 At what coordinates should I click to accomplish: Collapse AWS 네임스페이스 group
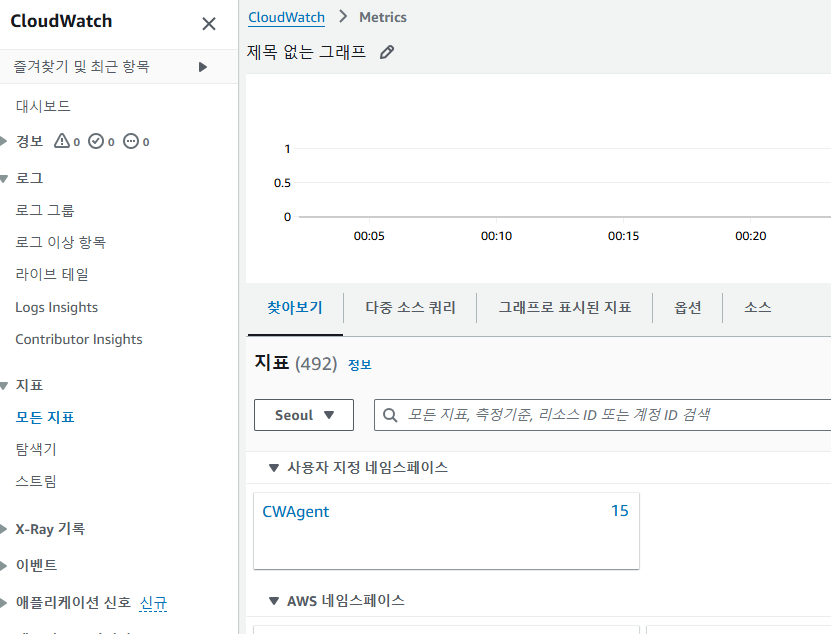[274, 601]
